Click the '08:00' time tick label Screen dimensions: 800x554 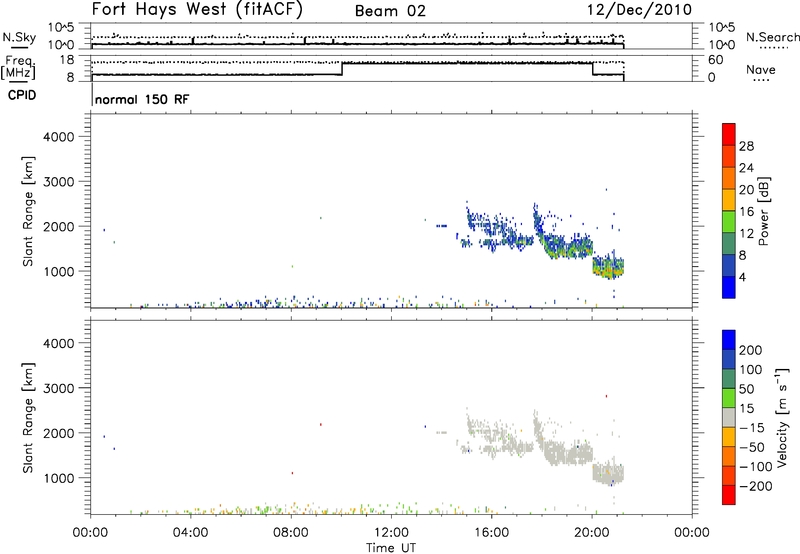(x=291, y=533)
